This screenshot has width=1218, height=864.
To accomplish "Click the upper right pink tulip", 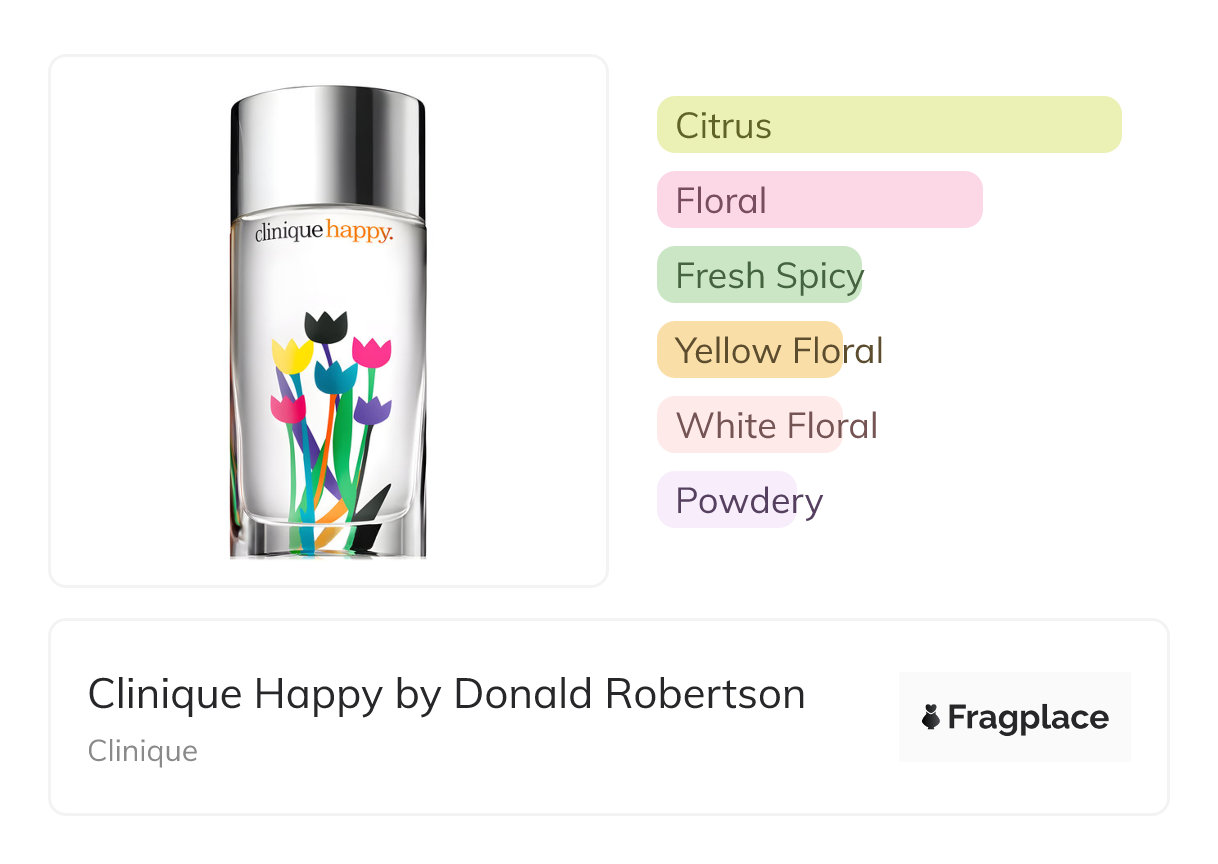I will [x=372, y=352].
